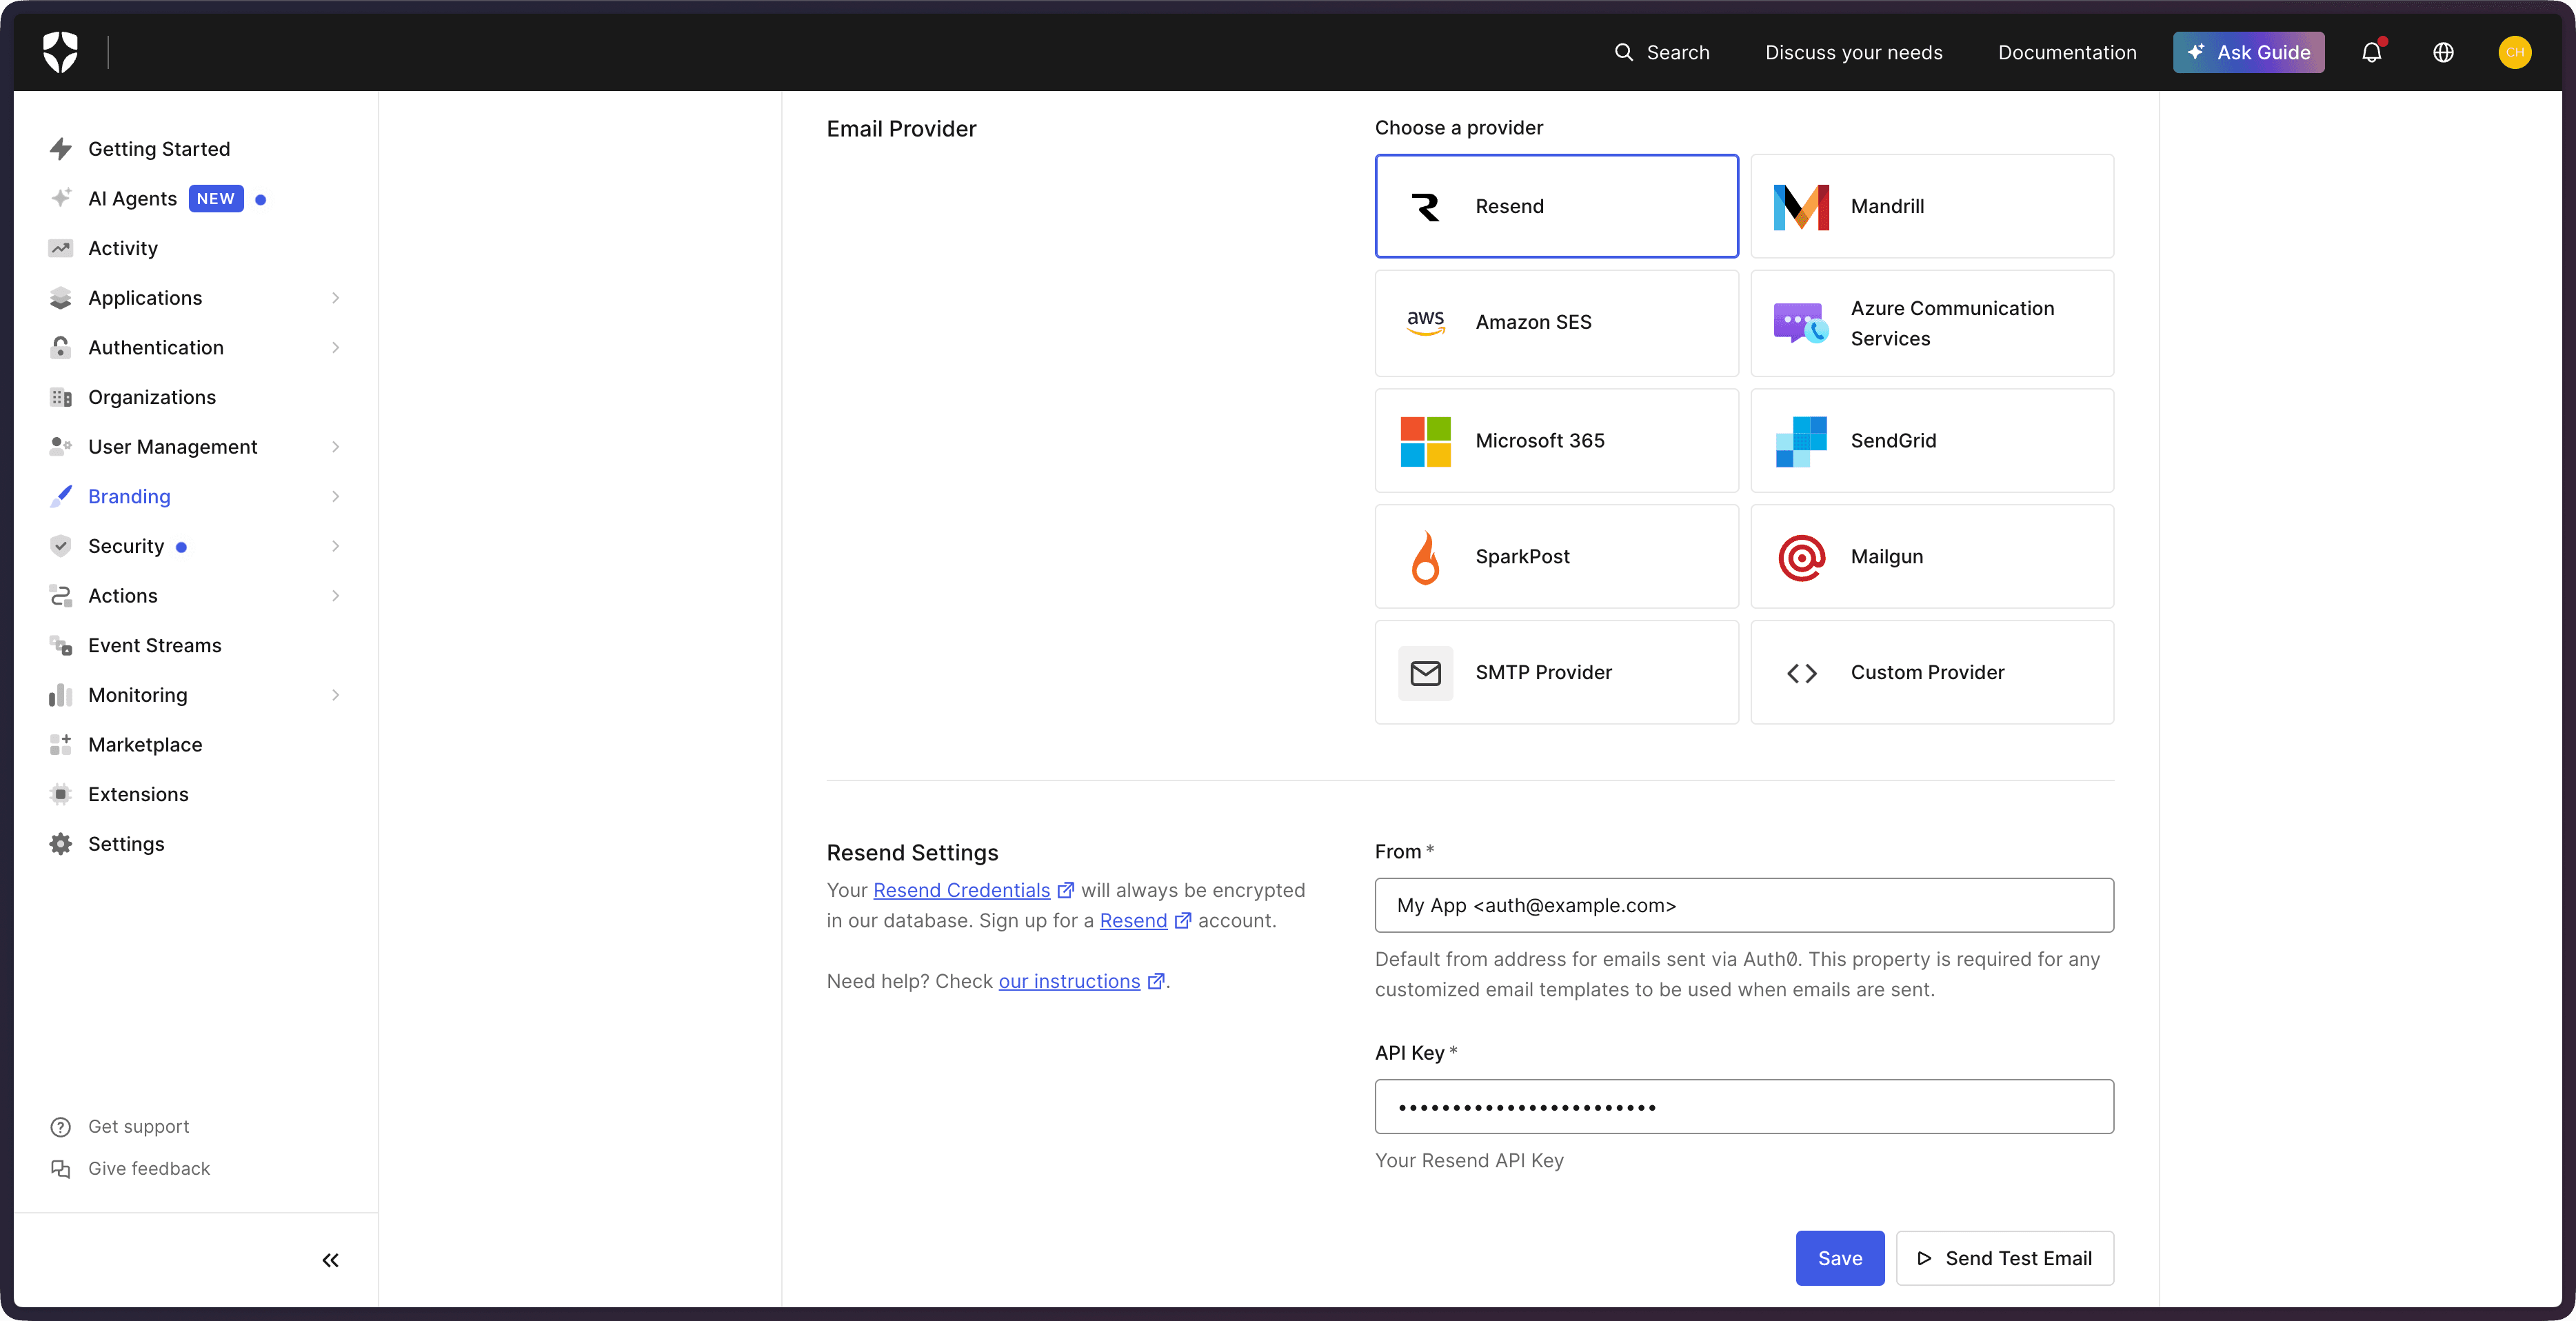Screen dimensions: 2576x1321
Task: Click the Custom Provider code brackets icon
Action: click(1801, 673)
